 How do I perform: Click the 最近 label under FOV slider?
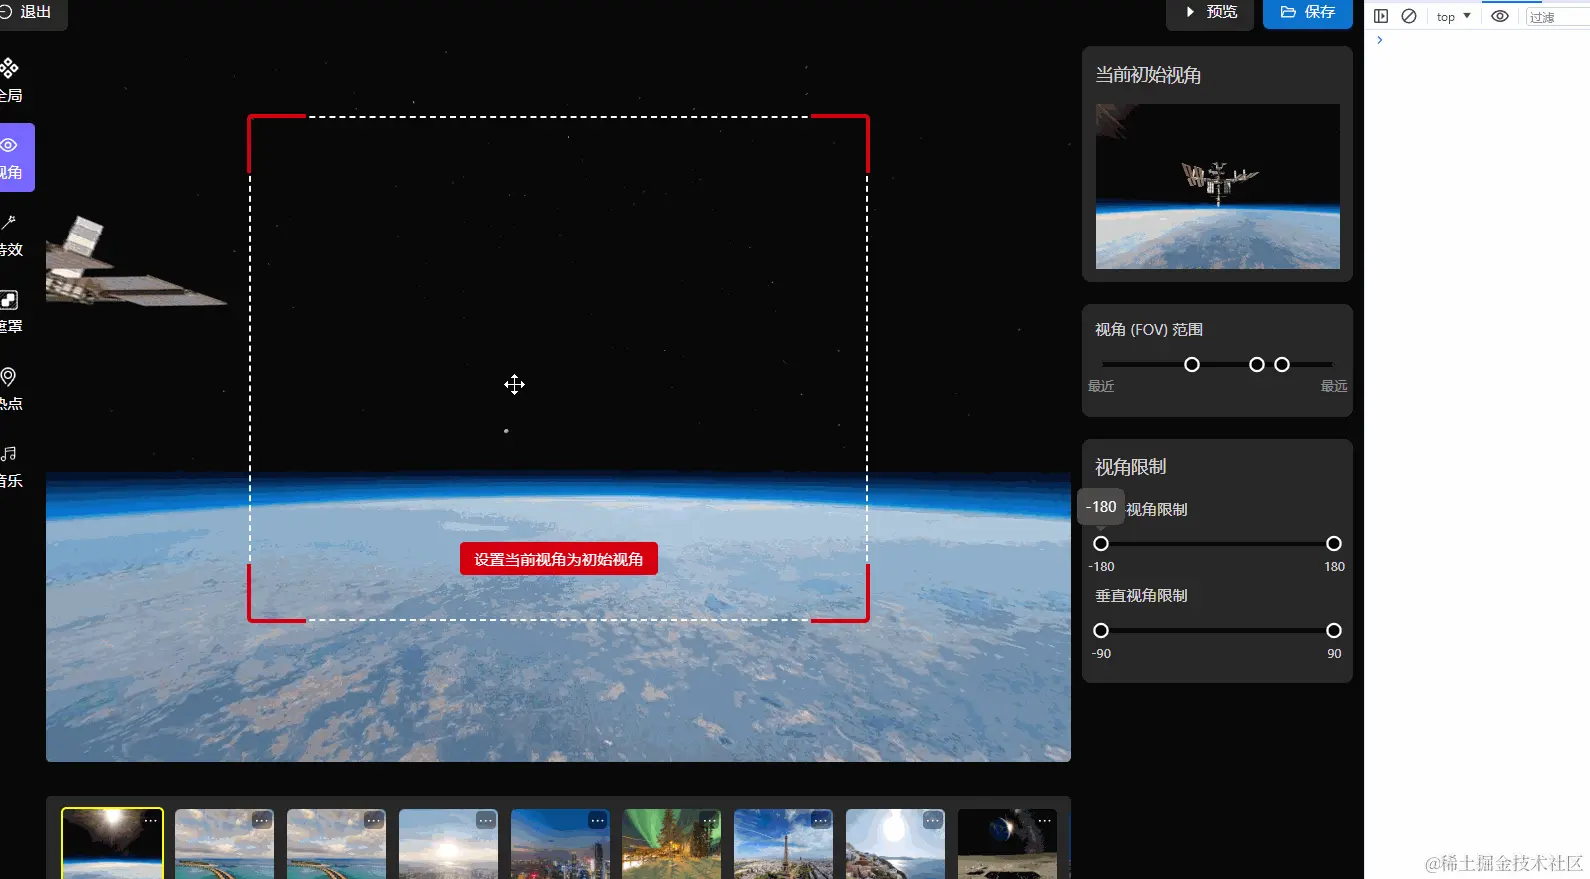pos(1101,386)
